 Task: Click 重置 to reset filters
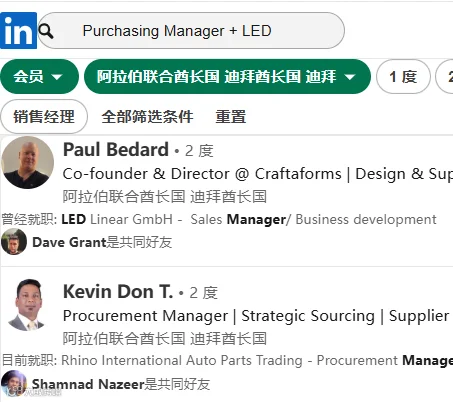[x=231, y=117]
